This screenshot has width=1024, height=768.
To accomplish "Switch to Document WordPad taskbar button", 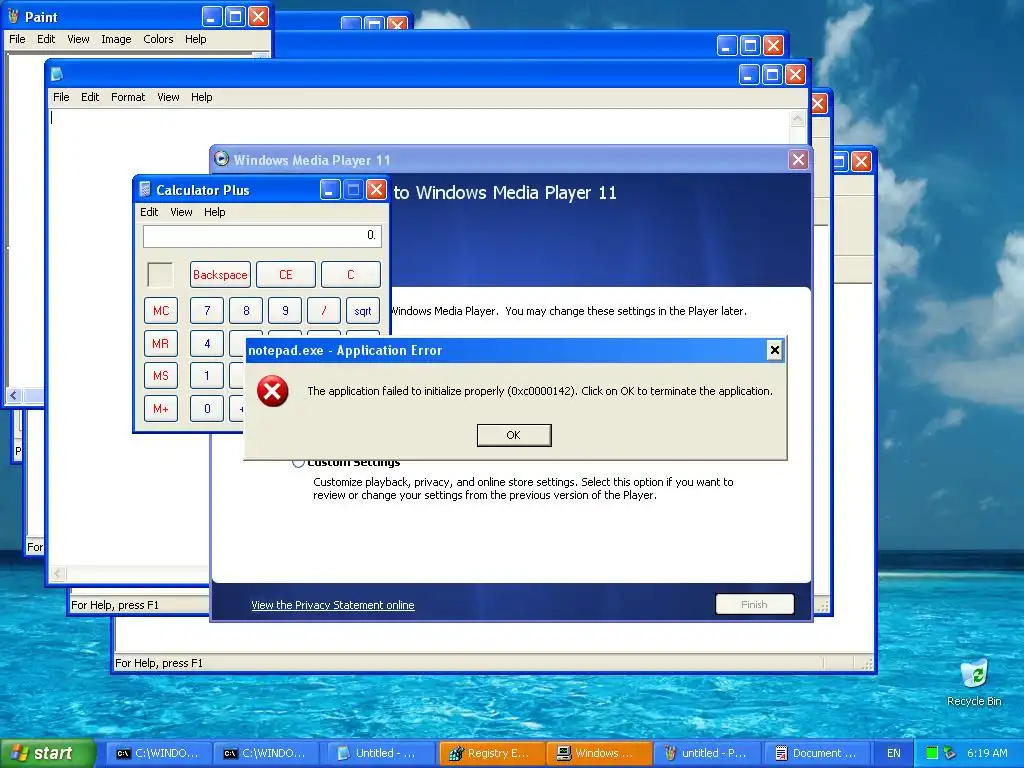I will coord(816,753).
